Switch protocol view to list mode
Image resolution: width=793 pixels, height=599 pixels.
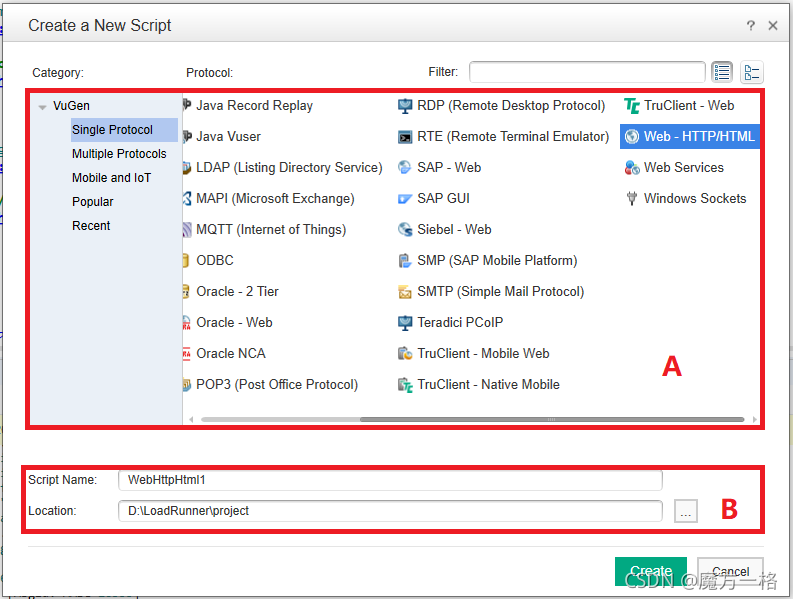point(722,72)
